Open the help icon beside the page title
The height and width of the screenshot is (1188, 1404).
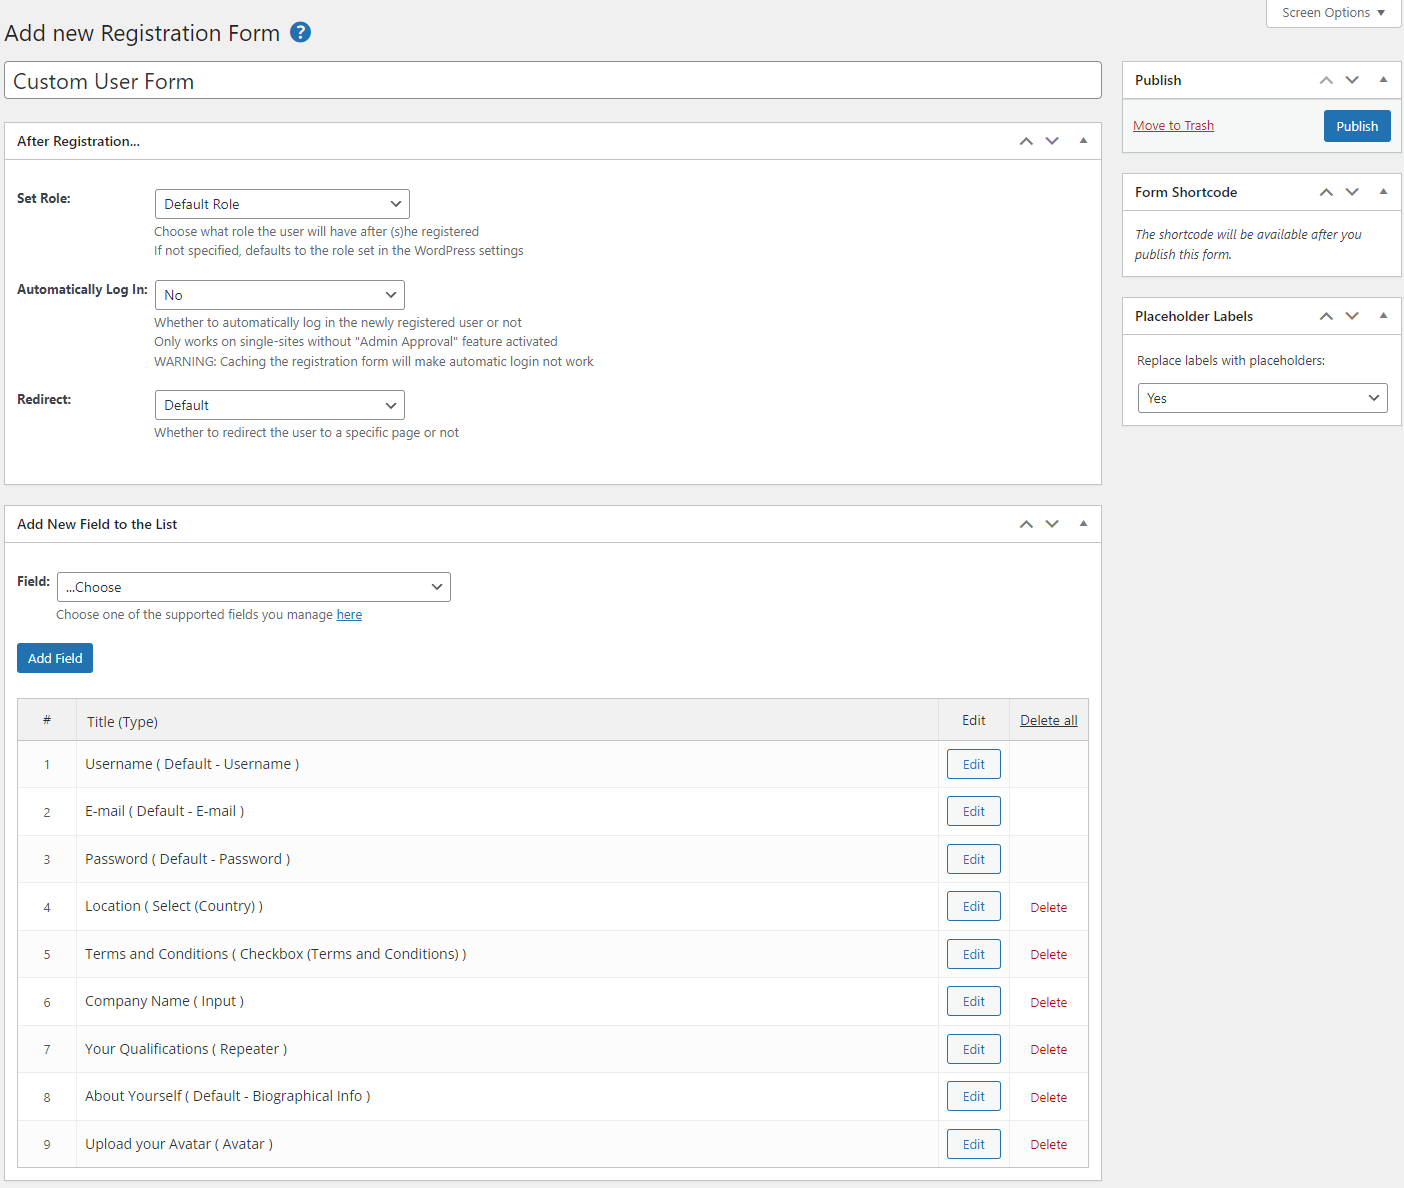click(300, 32)
